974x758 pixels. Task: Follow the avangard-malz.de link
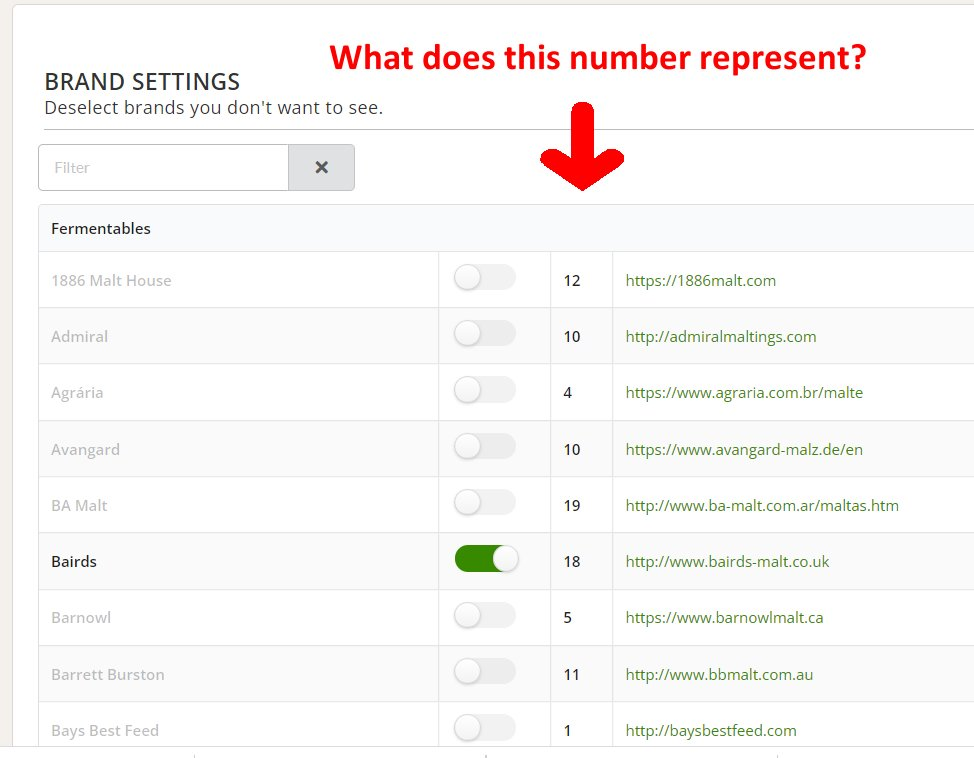[x=744, y=450]
